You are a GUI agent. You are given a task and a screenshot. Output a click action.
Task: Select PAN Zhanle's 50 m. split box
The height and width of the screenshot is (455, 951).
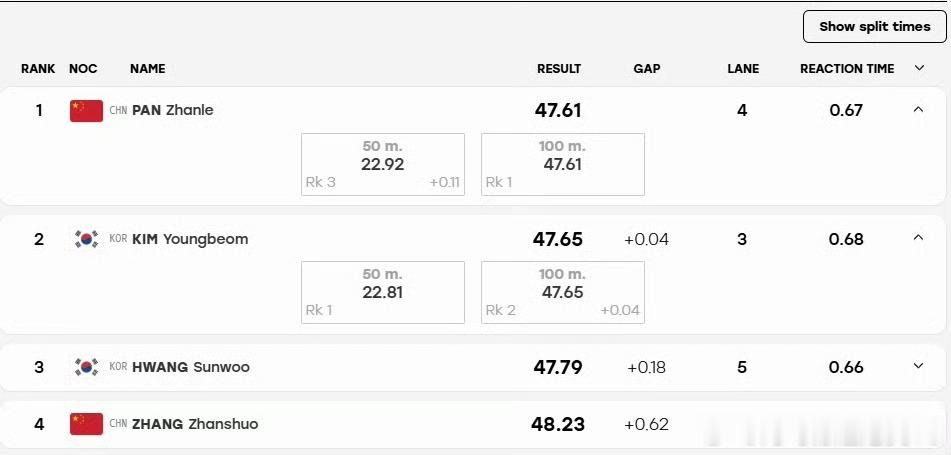[383, 164]
